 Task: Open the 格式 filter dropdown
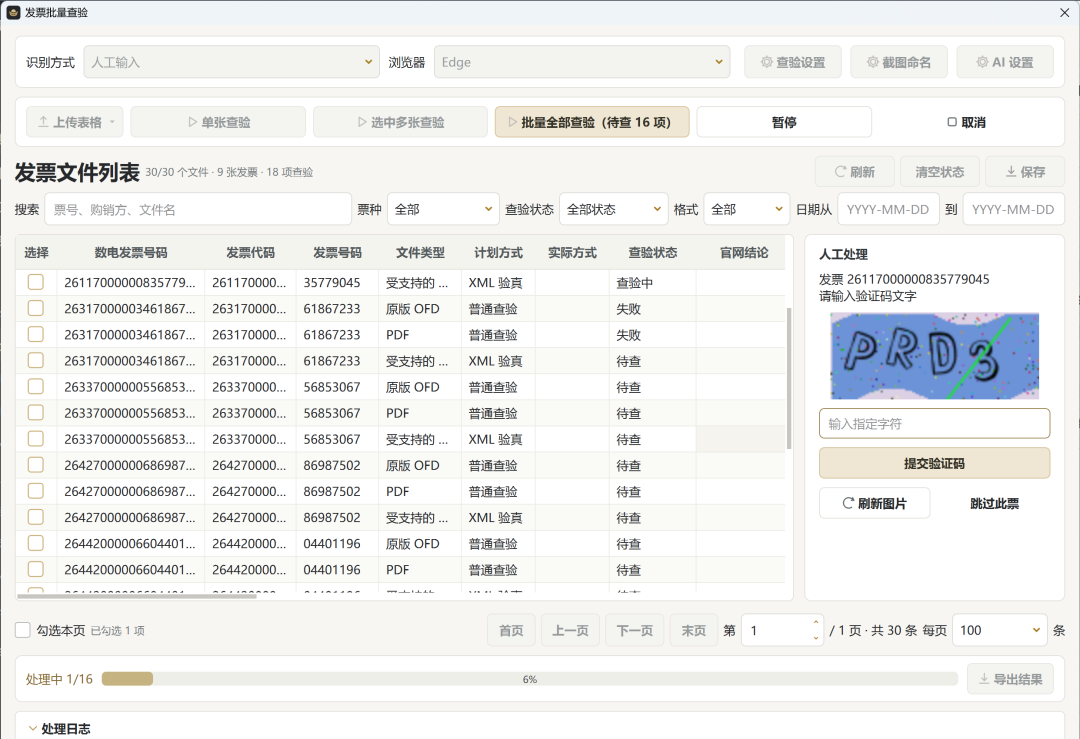(747, 209)
